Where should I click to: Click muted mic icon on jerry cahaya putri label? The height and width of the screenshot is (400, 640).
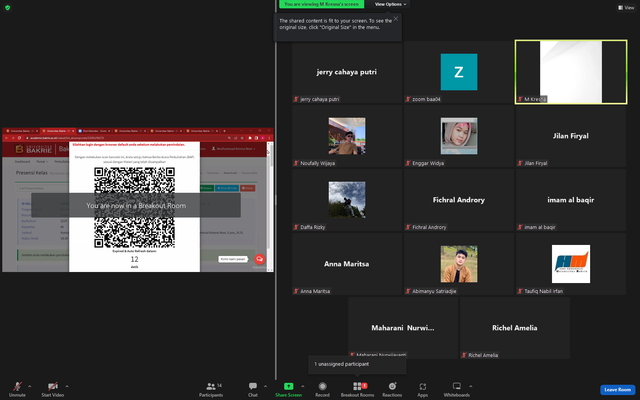[296, 99]
